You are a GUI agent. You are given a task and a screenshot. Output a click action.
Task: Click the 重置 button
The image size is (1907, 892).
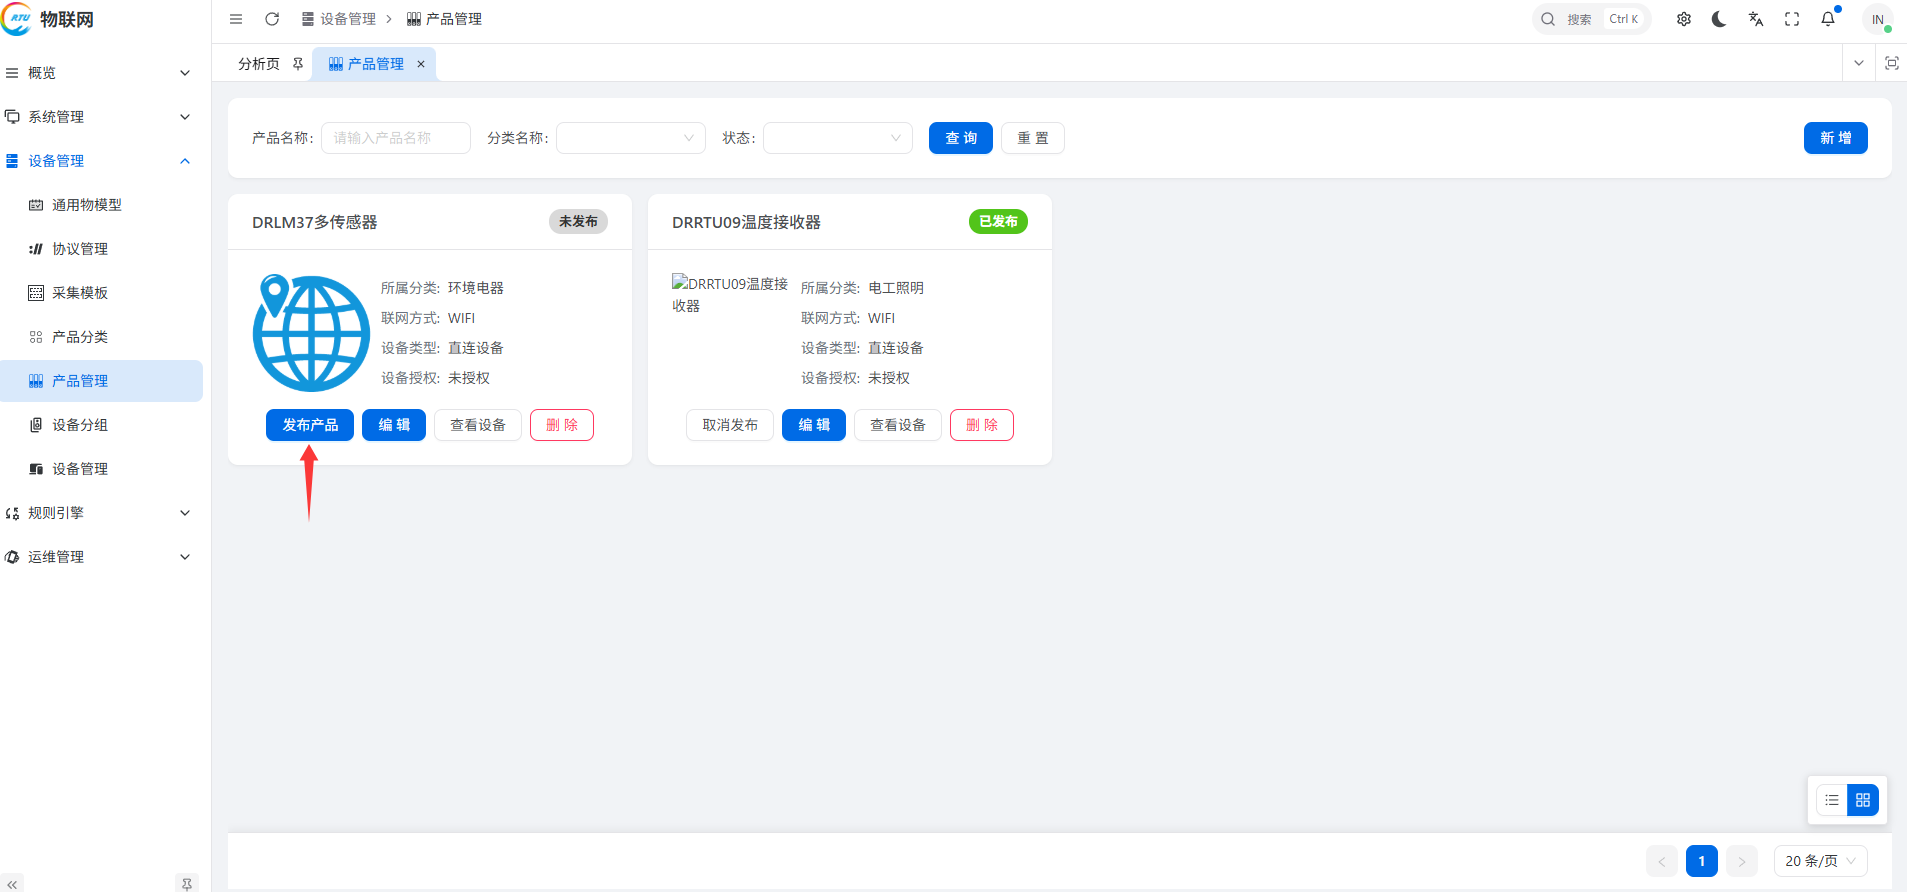point(1033,138)
